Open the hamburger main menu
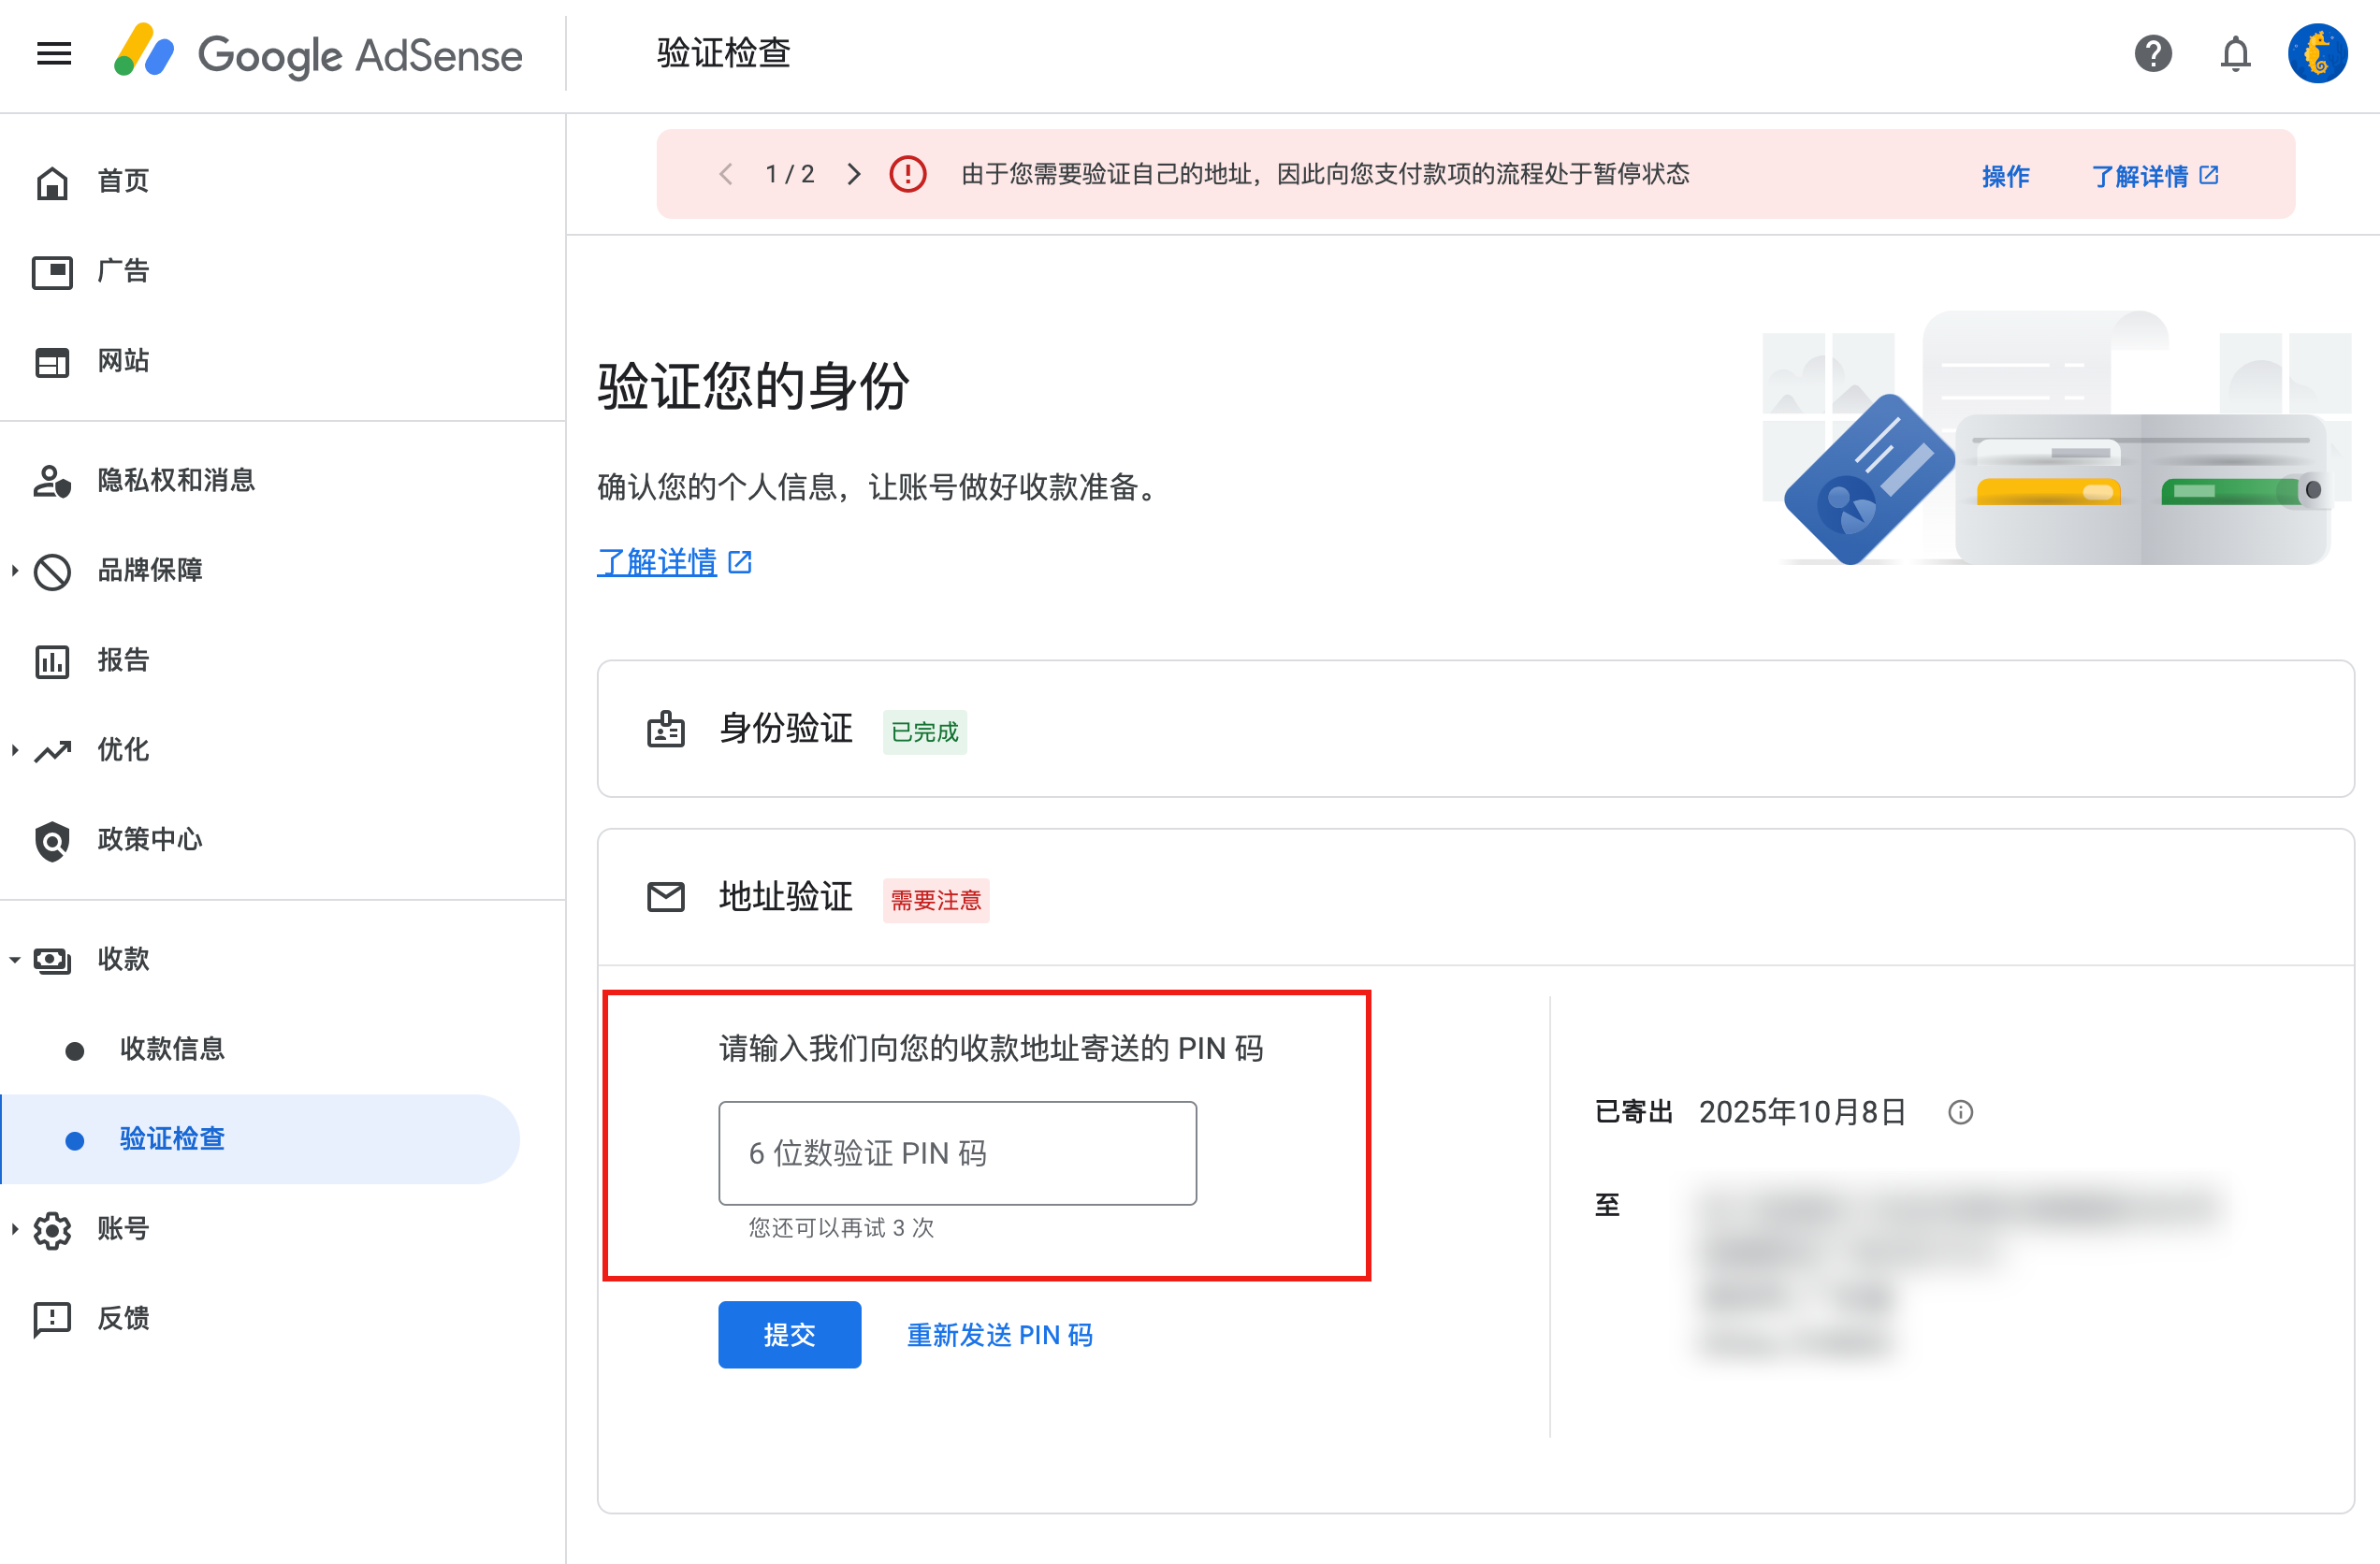Screen dimensions: 2380x1564 (x=54, y=54)
